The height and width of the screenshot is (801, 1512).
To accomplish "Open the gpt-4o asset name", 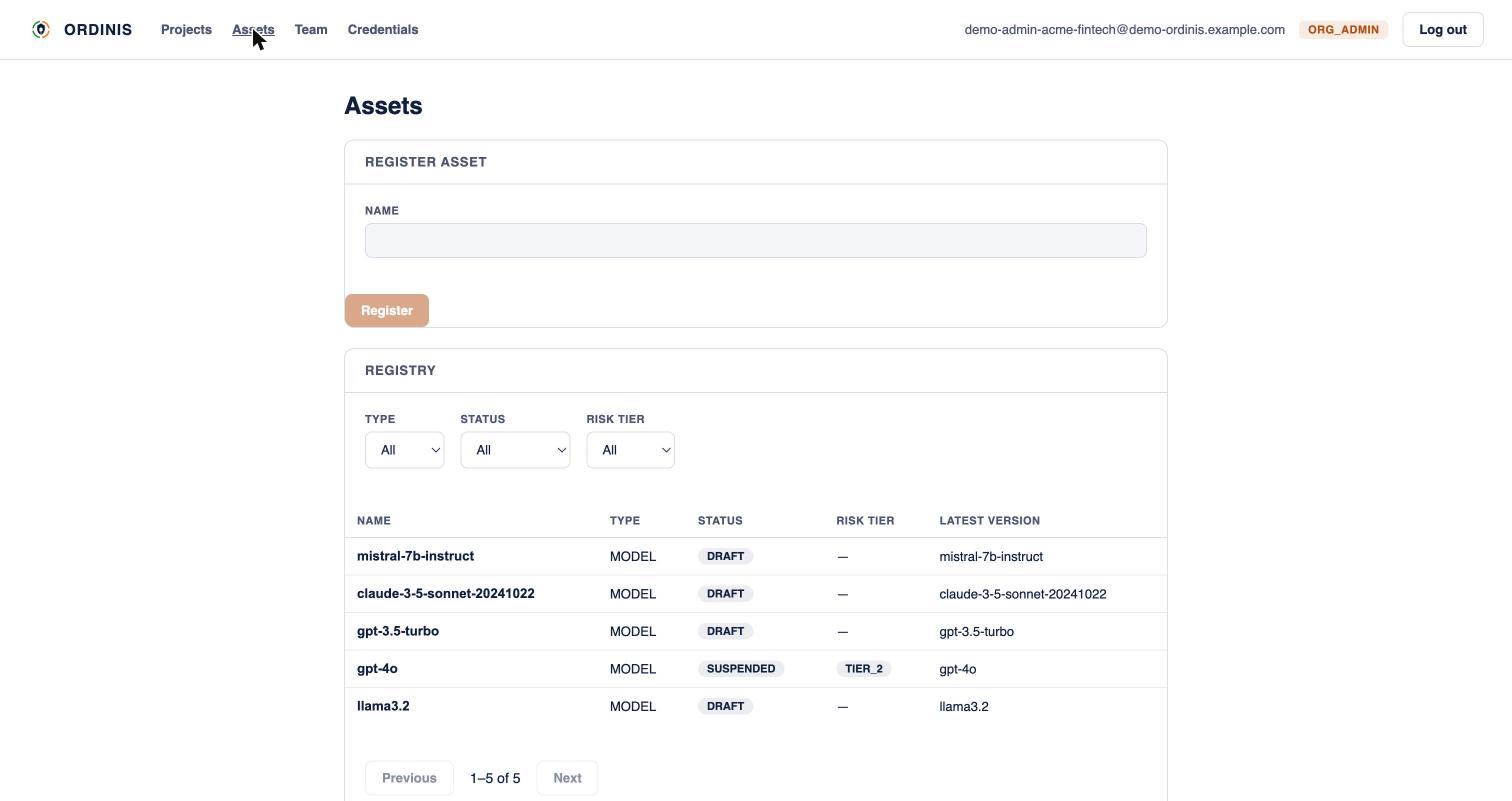I will pos(377,669).
